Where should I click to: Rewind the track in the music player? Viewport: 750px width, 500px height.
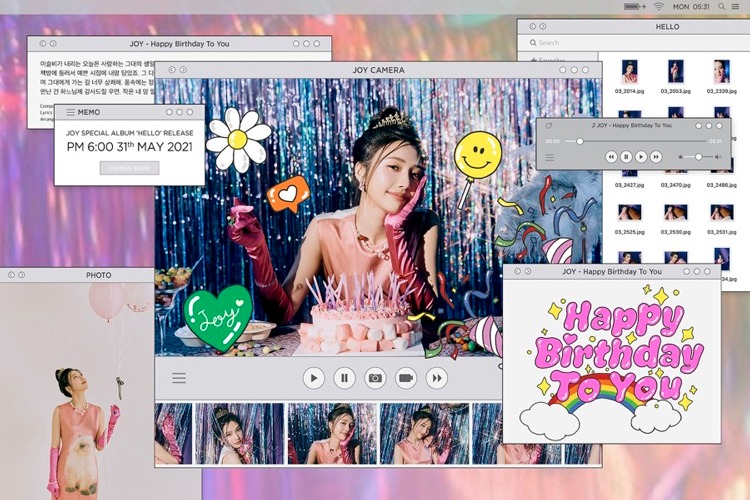(x=611, y=157)
